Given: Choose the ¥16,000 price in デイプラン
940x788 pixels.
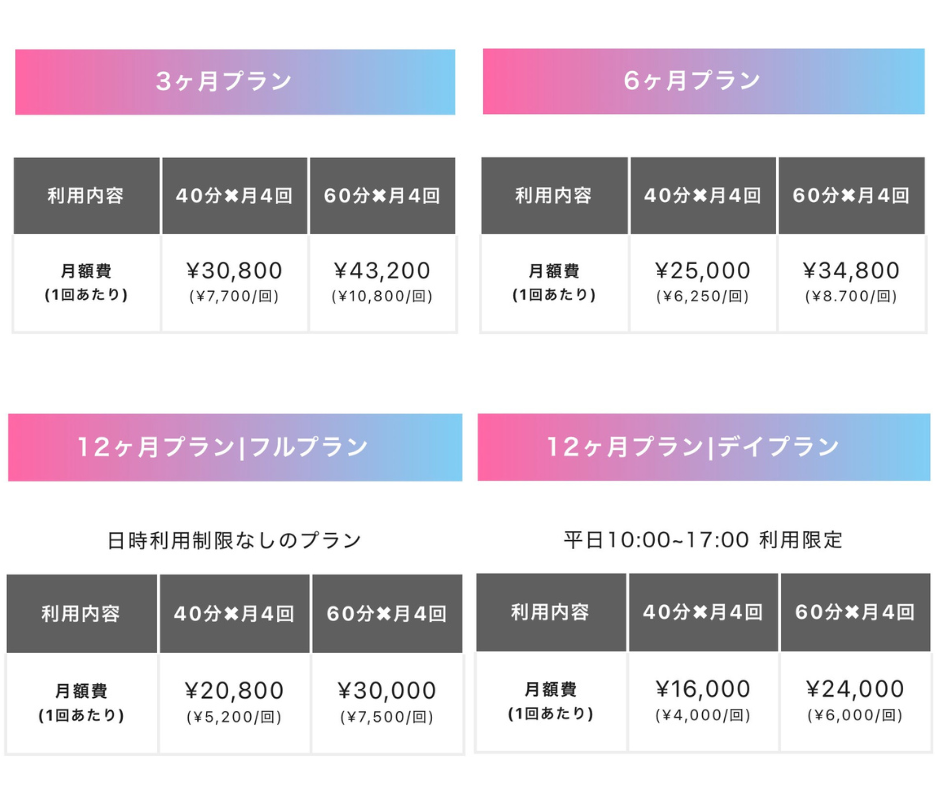Looking at the screenshot, I should [703, 688].
